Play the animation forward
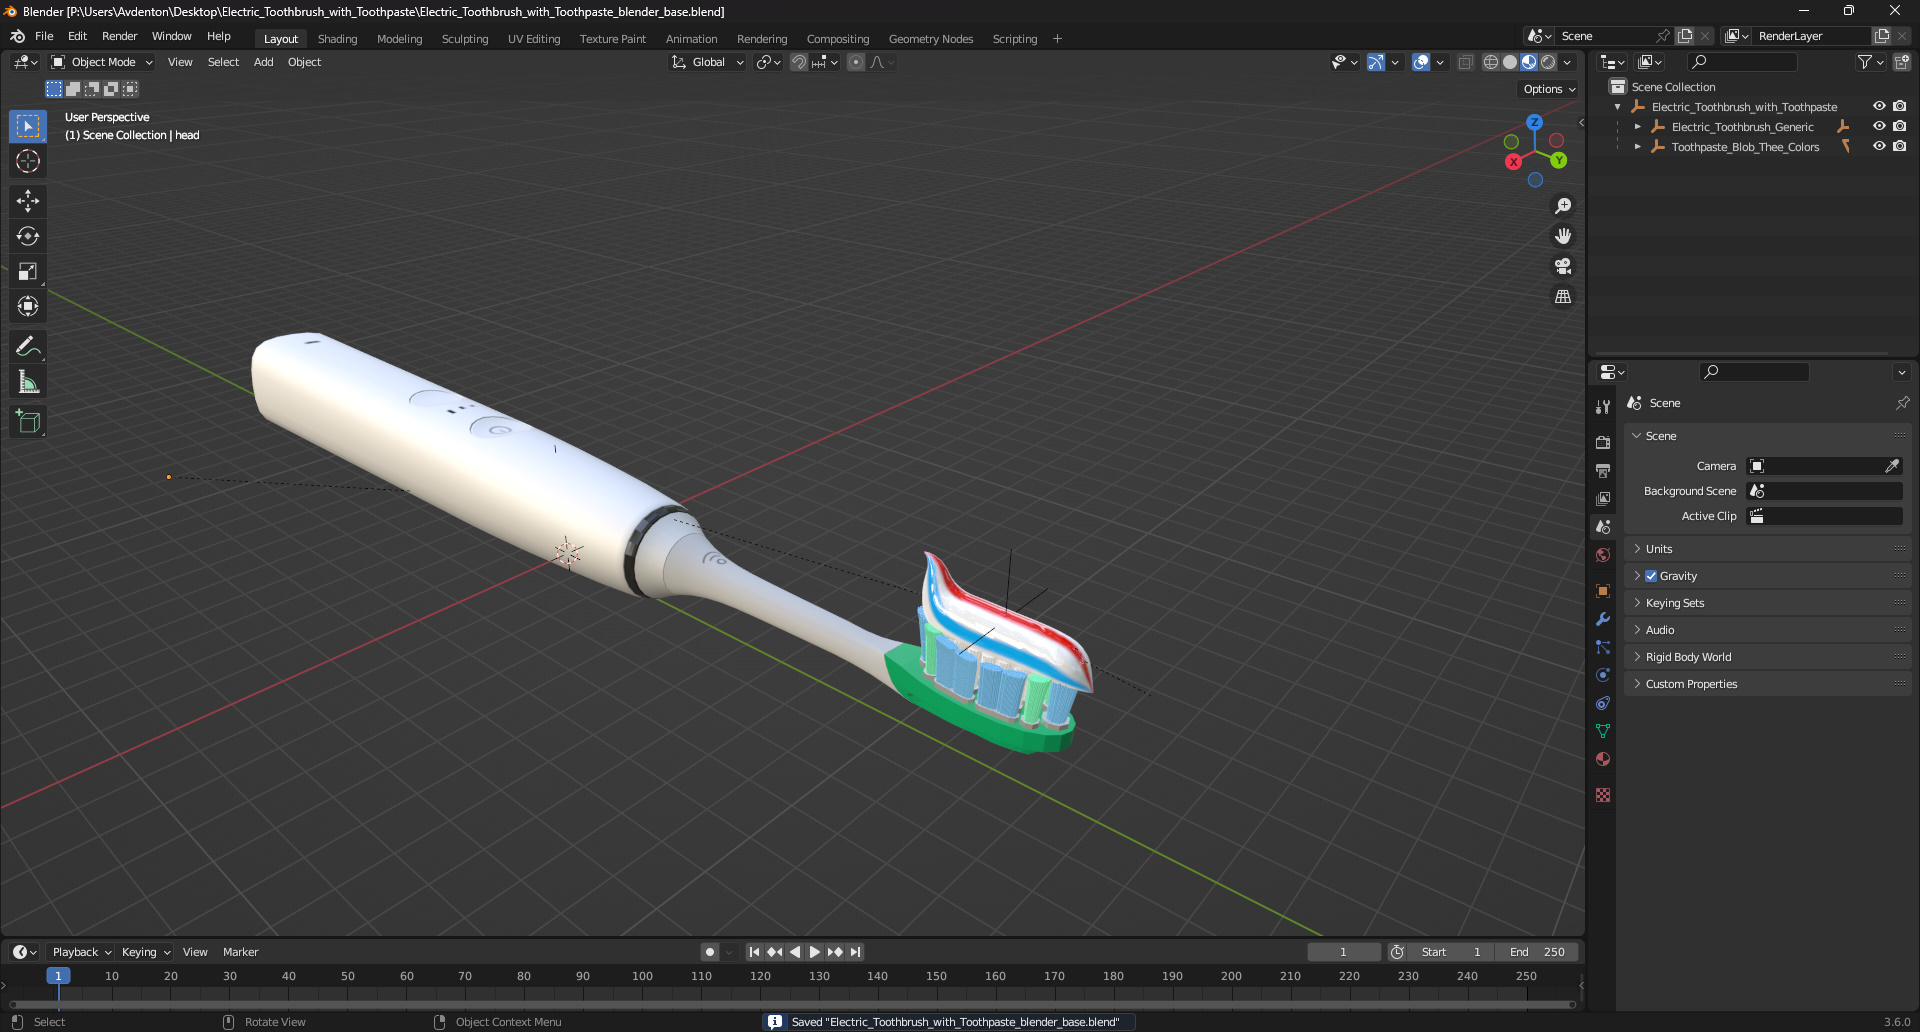Image resolution: width=1920 pixels, height=1032 pixels. (815, 952)
